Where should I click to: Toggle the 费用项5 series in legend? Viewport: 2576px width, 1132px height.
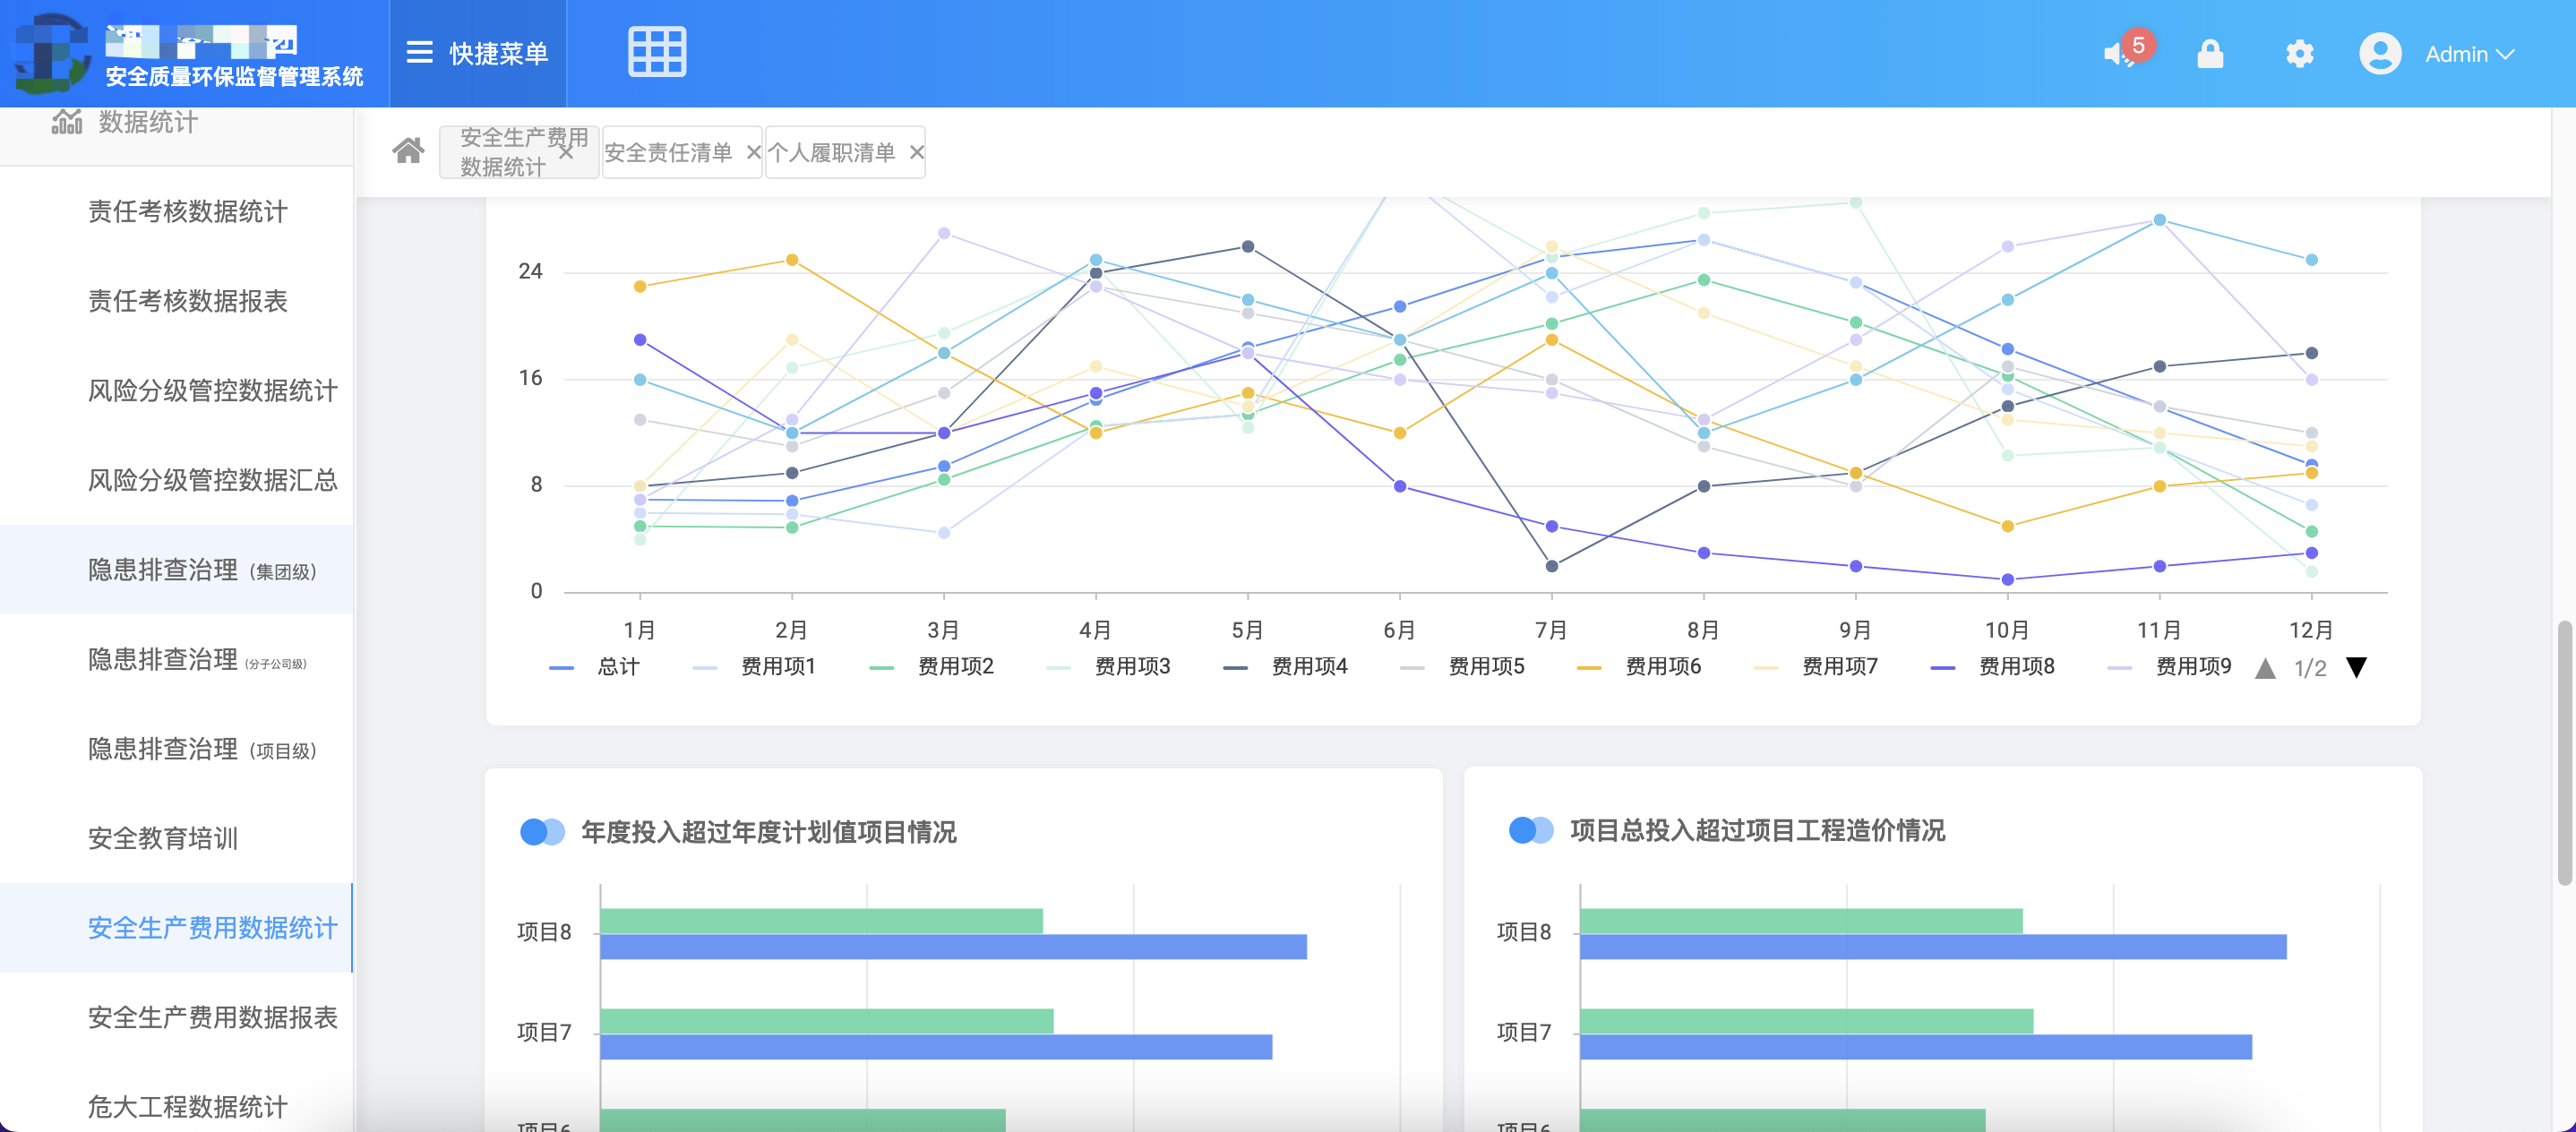point(1463,667)
